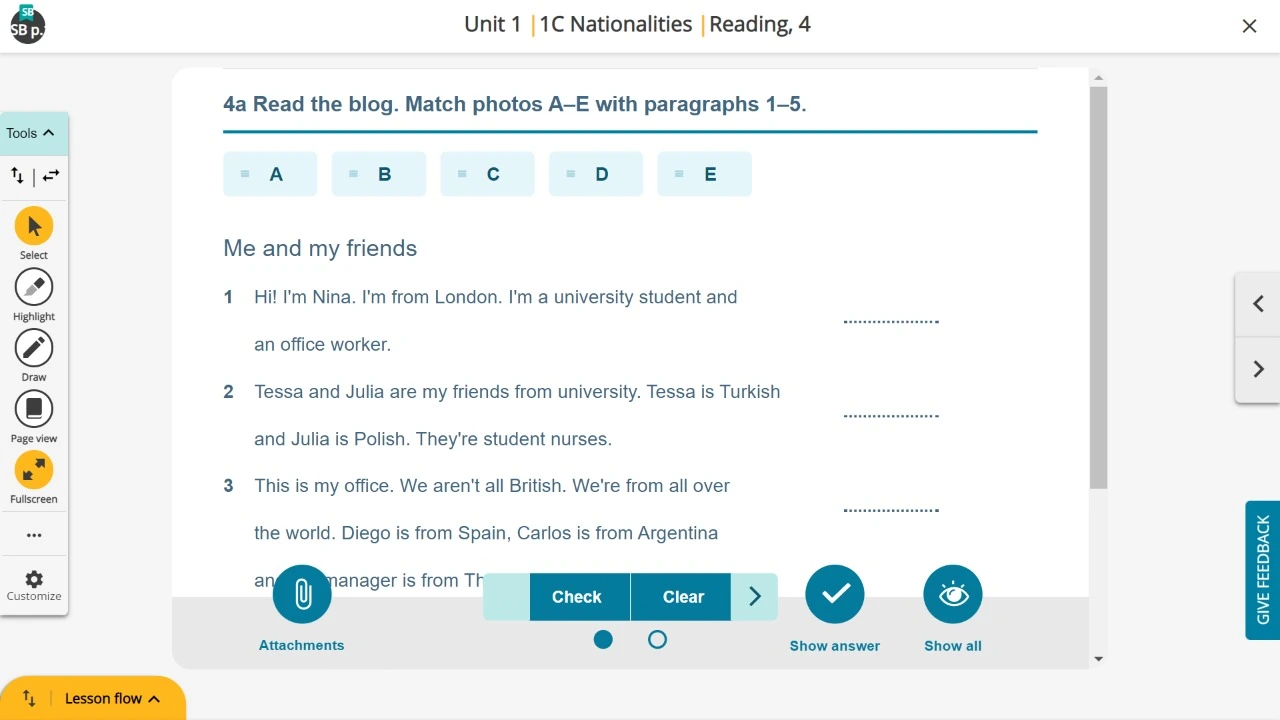1280x720 pixels.
Task: Click the Show answer checkmark
Action: [835, 595]
